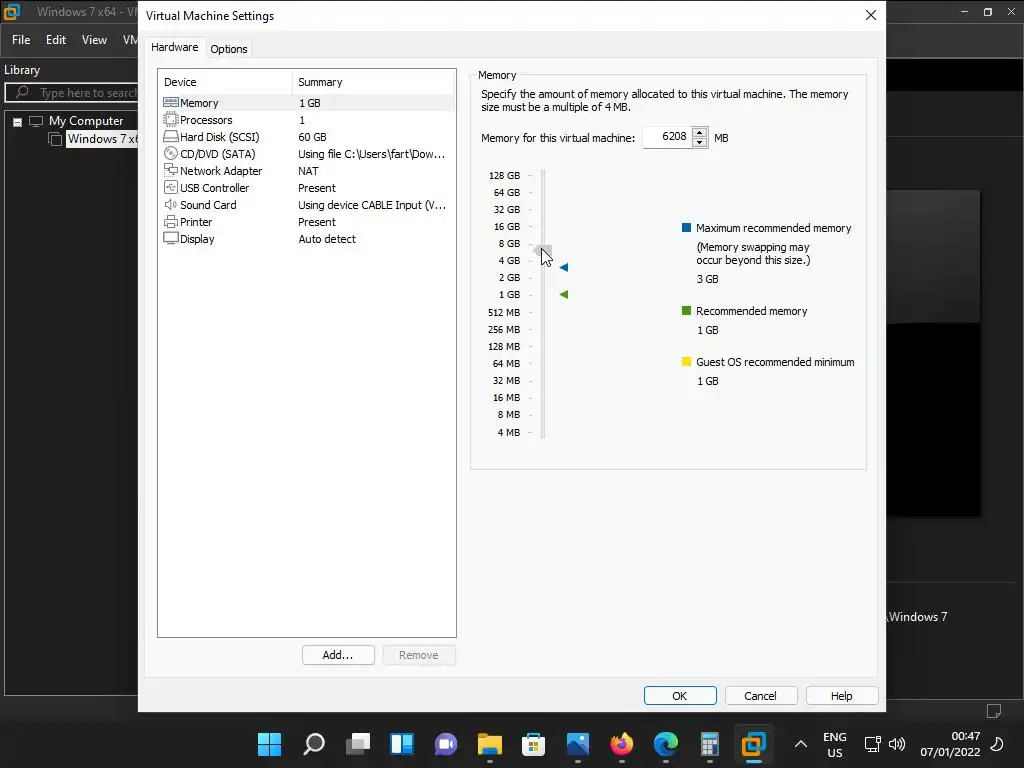Open File Explorer from taskbar

(490, 743)
